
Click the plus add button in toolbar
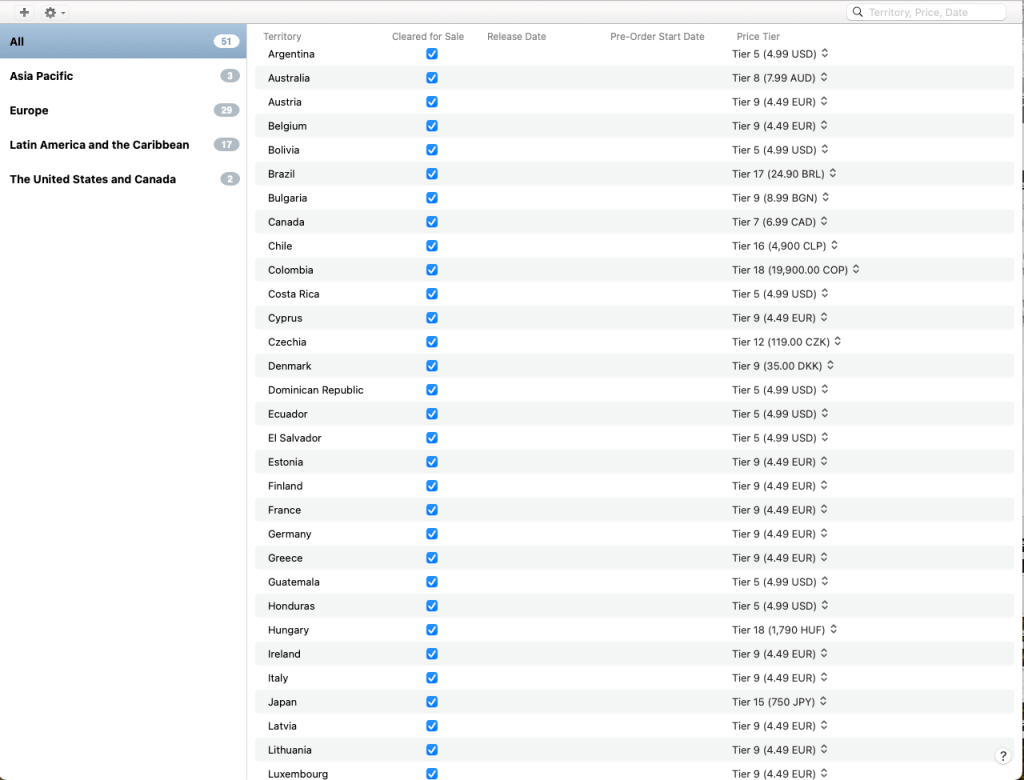coord(24,12)
